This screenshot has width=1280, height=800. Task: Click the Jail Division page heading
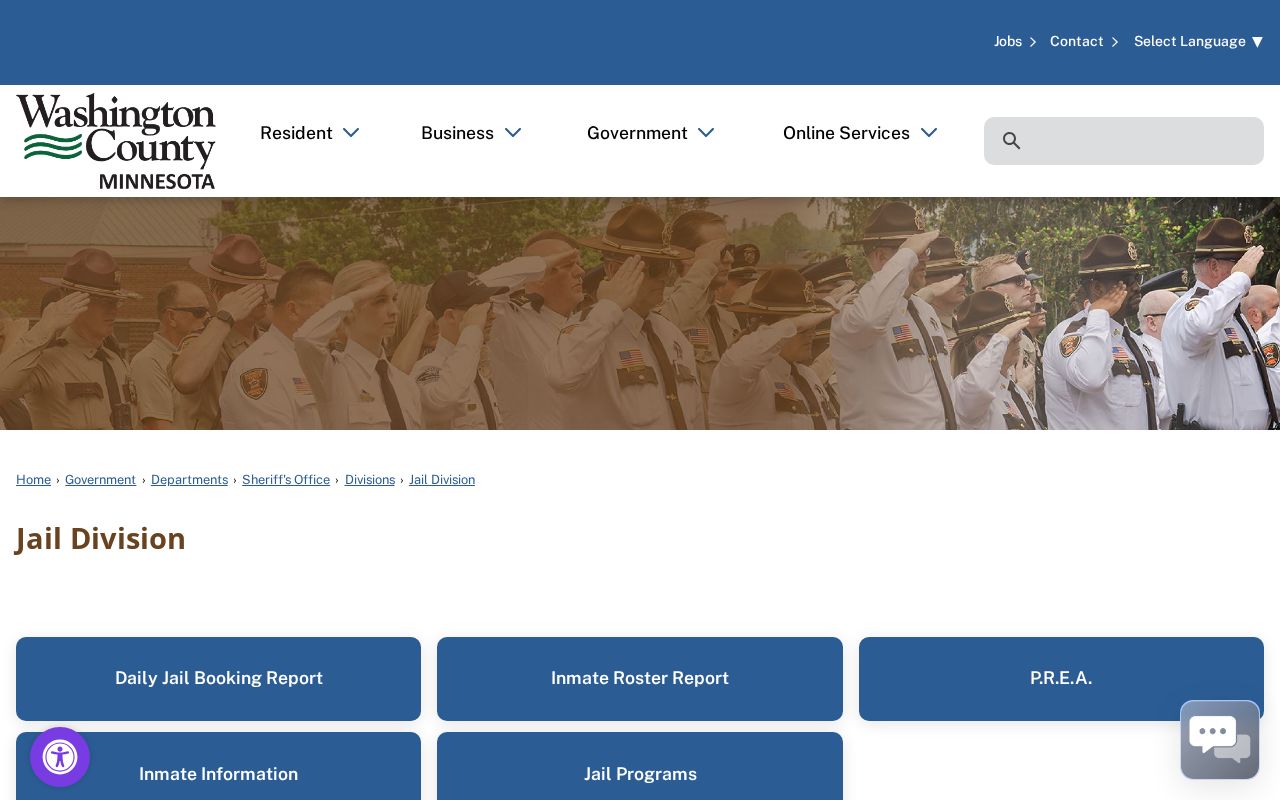101,539
